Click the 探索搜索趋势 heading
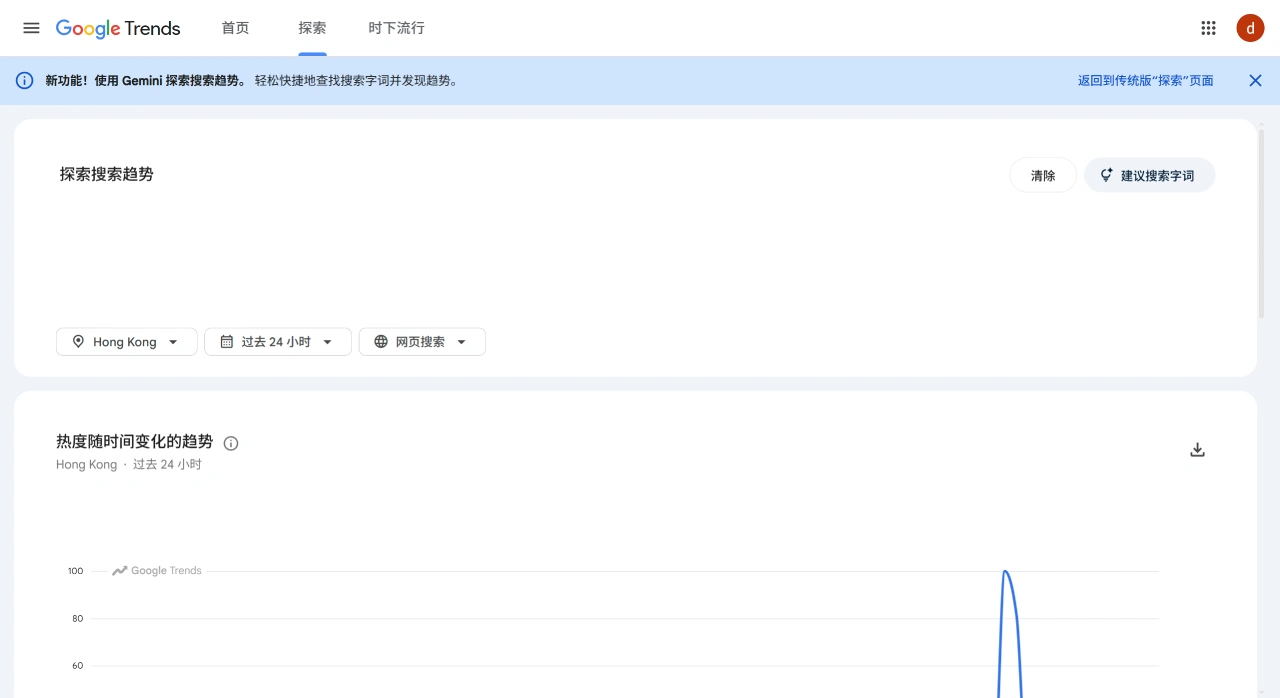 pyautogui.click(x=107, y=174)
